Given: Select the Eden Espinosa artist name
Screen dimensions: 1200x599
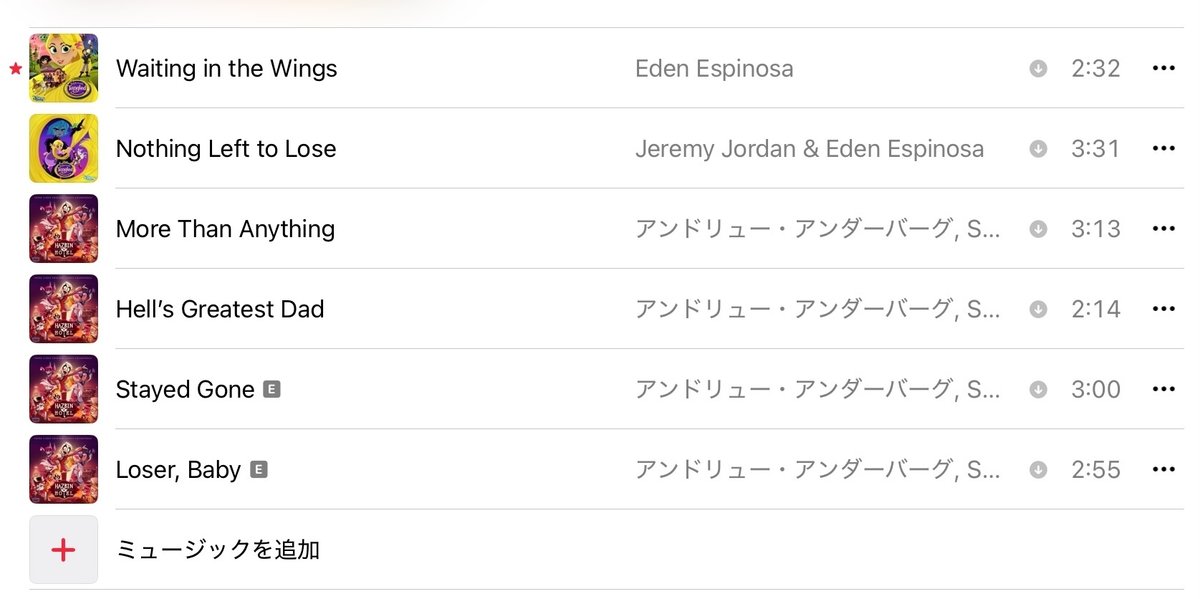Looking at the screenshot, I should click(x=714, y=69).
